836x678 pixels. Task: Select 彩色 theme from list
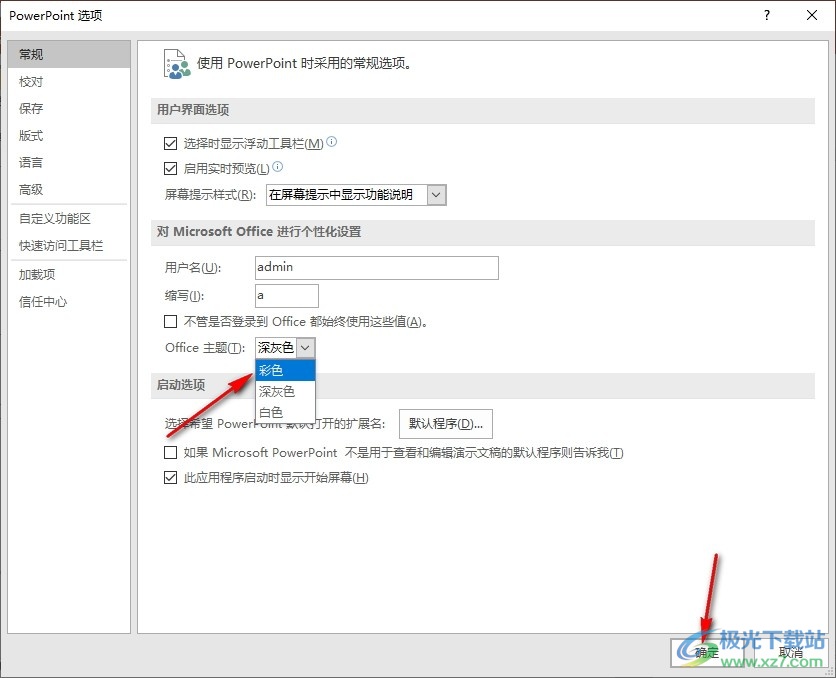[x=285, y=370]
